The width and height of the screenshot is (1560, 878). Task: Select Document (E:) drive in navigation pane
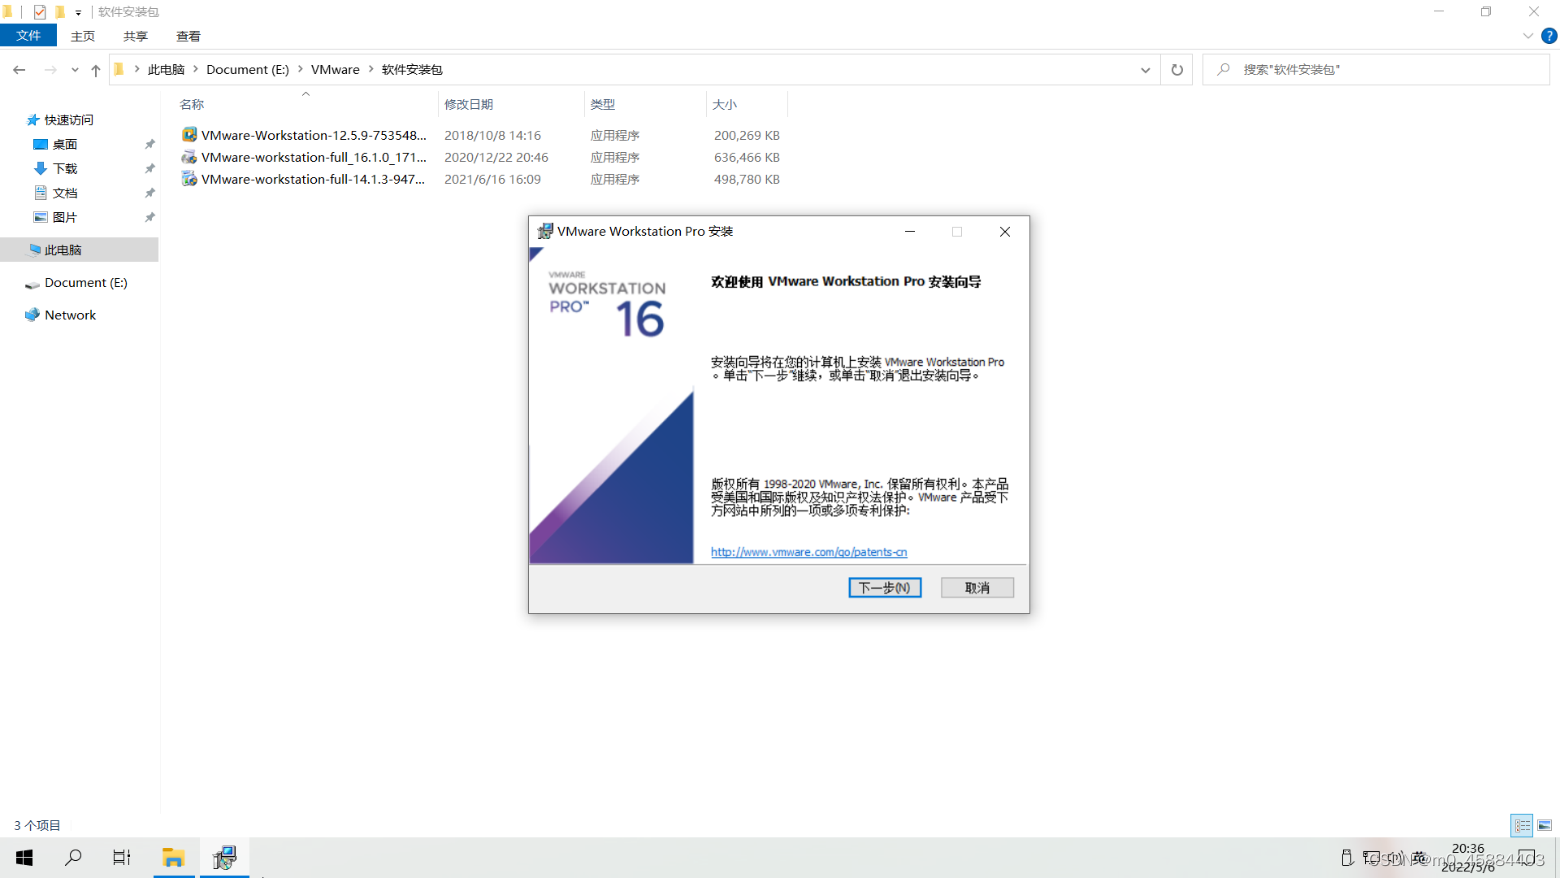tap(85, 283)
